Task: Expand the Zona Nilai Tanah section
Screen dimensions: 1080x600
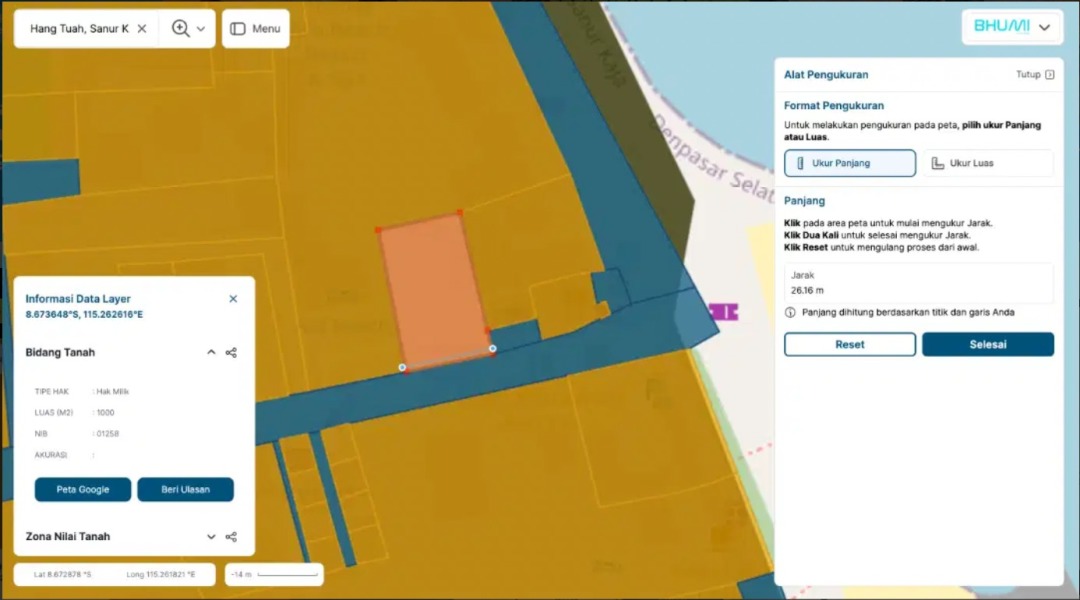Action: [211, 537]
